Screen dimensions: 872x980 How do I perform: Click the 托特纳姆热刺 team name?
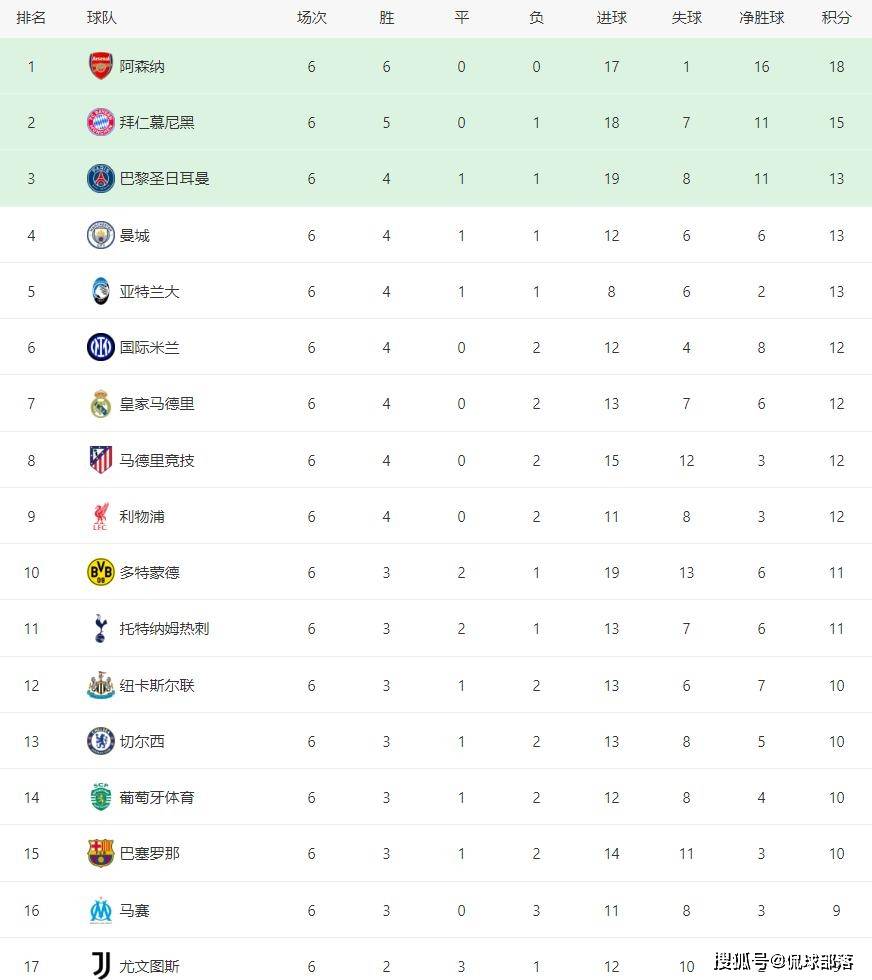(x=164, y=629)
